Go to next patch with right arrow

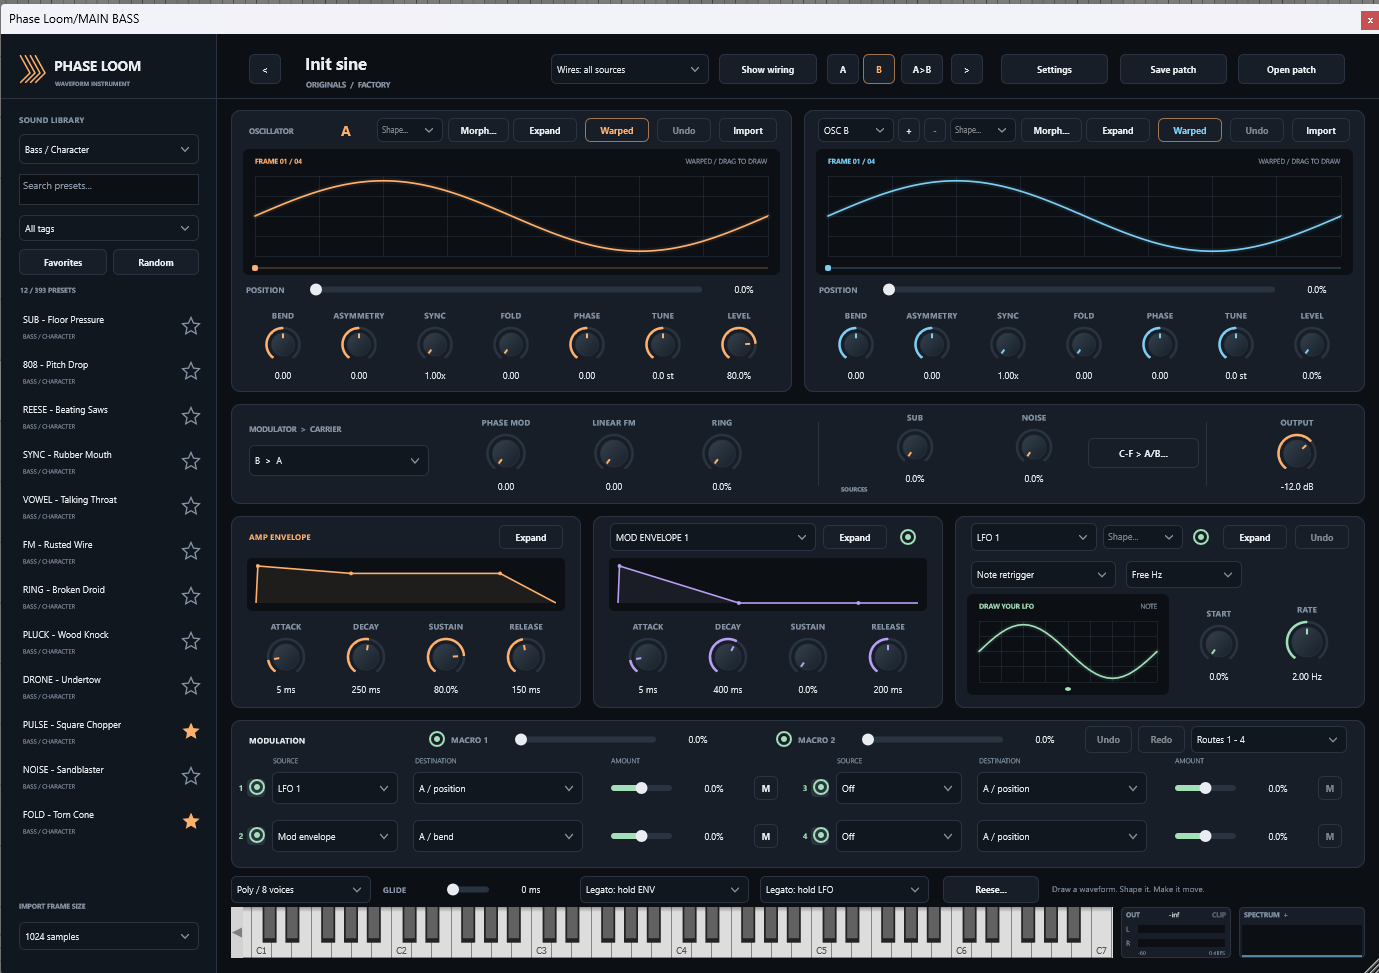966,70
